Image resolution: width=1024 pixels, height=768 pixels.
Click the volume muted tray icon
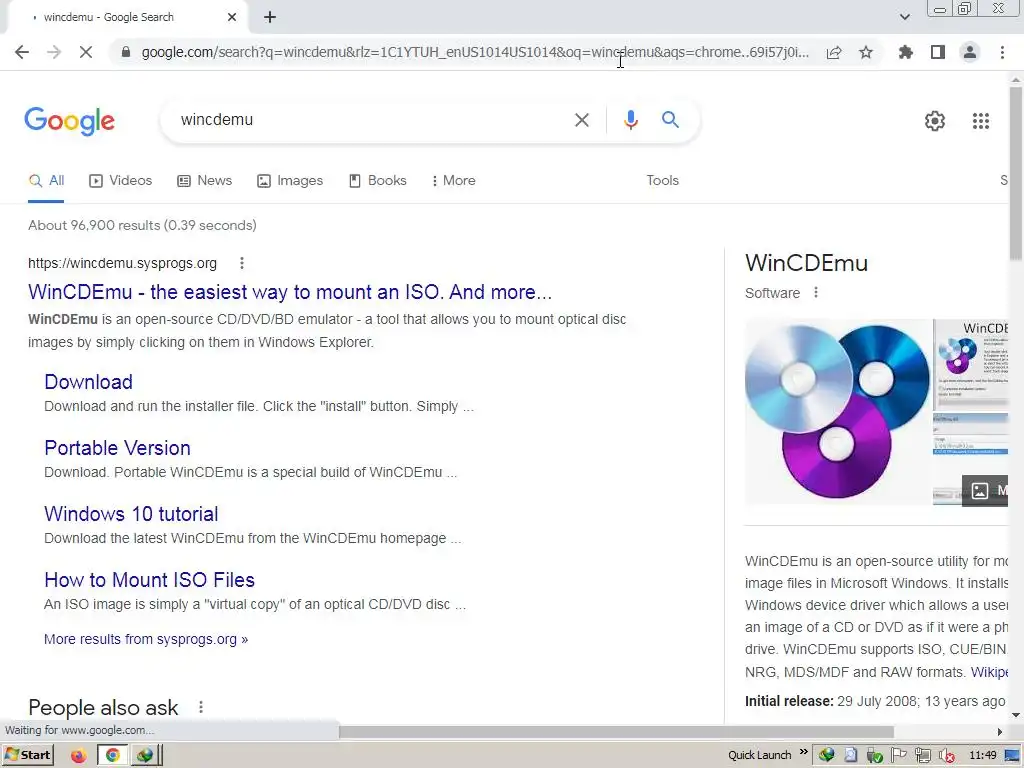[x=946, y=756]
